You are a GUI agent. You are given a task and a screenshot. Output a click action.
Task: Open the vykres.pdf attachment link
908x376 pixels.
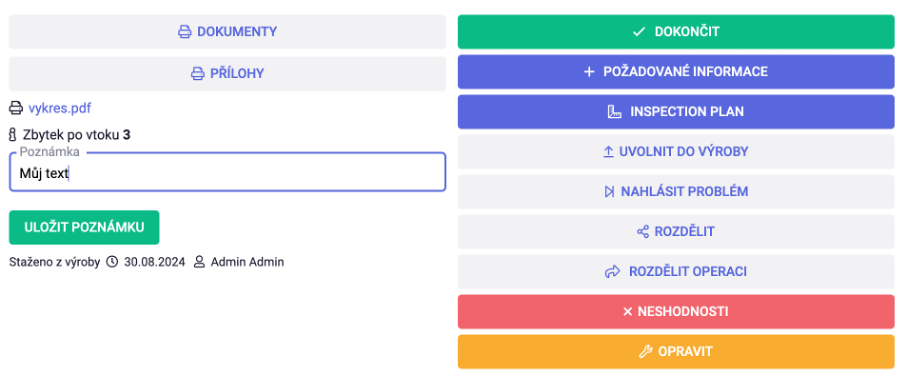[60, 108]
